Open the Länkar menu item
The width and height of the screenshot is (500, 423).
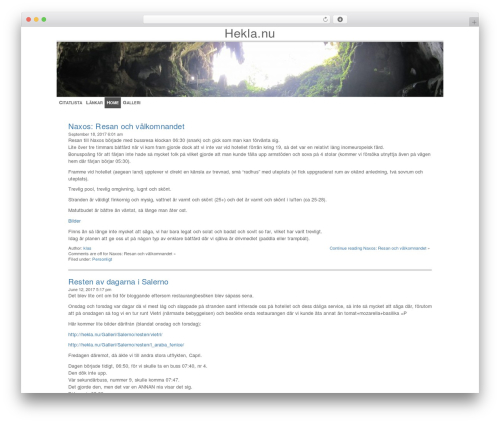coord(94,103)
